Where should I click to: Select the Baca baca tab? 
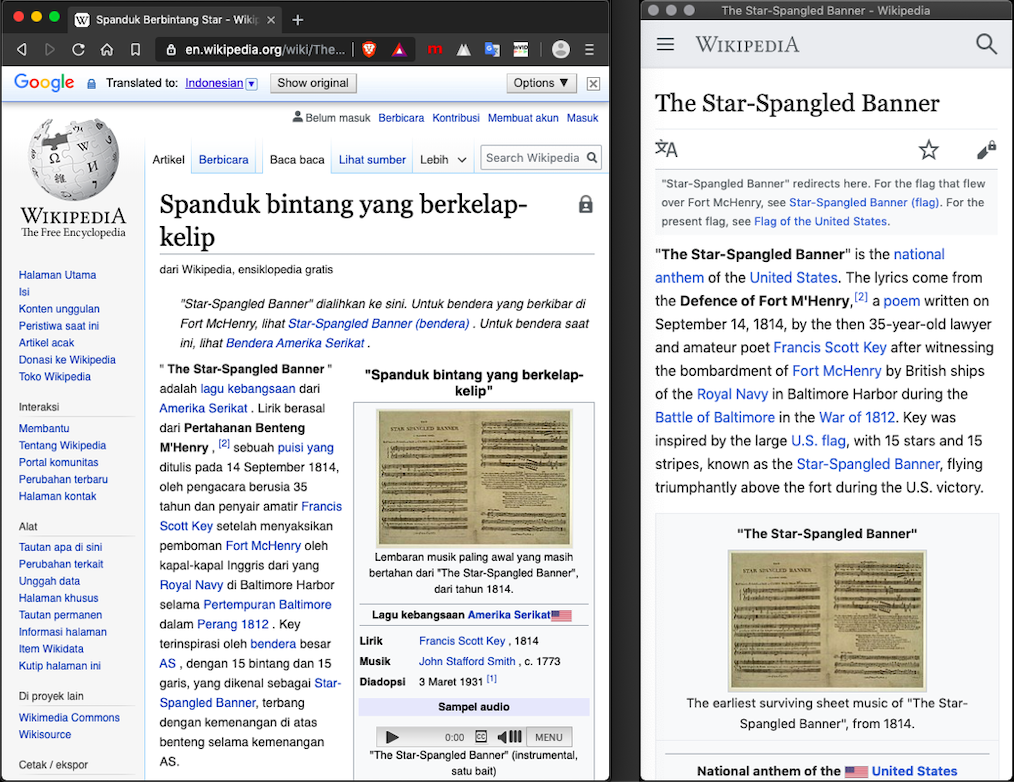pyautogui.click(x=297, y=160)
